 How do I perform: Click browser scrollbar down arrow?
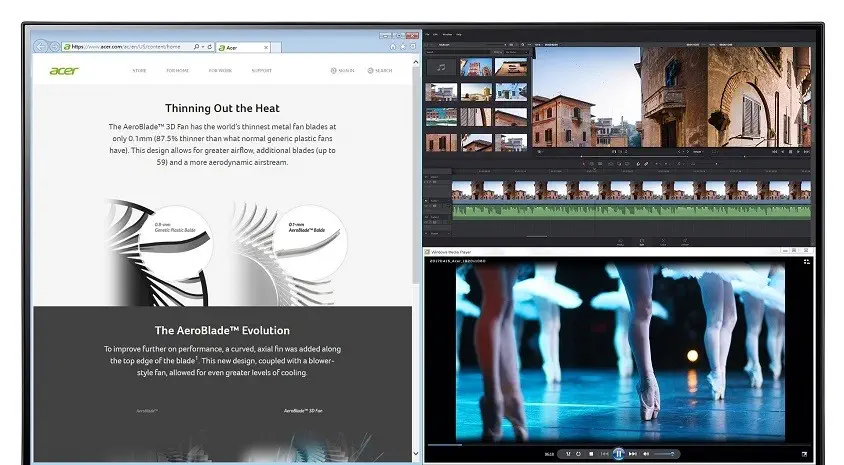click(416, 454)
